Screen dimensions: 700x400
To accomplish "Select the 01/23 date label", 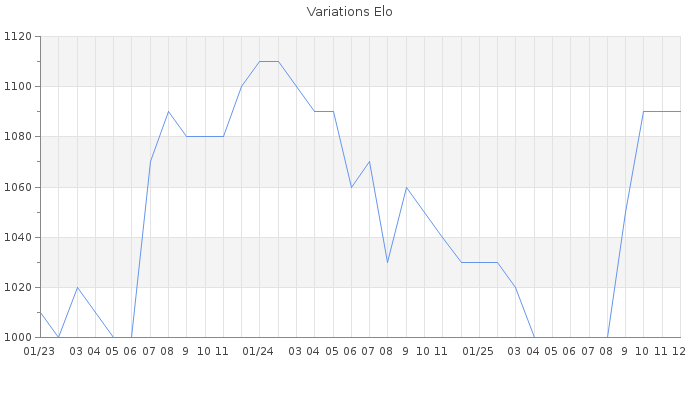I will 39,351.
